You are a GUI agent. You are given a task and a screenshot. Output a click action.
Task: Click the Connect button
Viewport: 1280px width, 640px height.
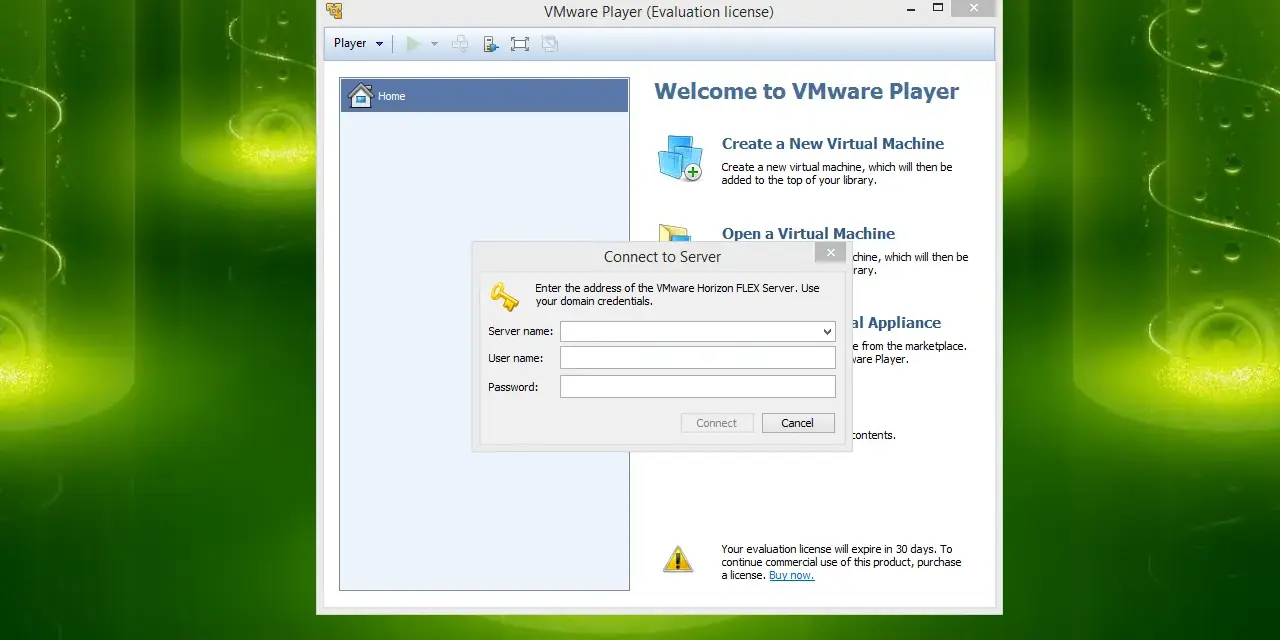(x=716, y=423)
